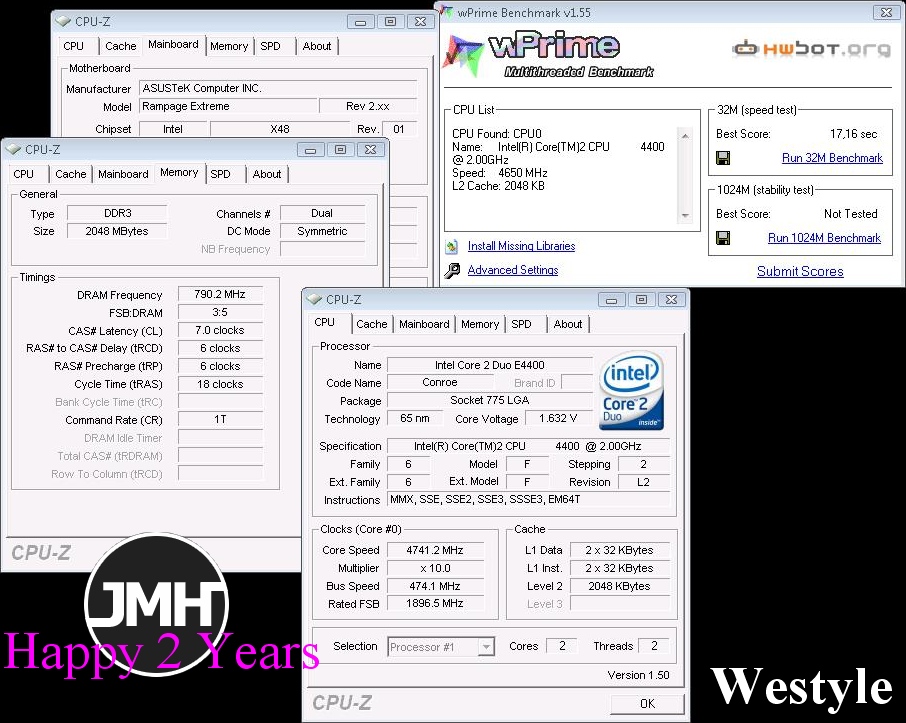
Task: Open the Mainboard tab in the Memory window
Action: click(x=123, y=174)
